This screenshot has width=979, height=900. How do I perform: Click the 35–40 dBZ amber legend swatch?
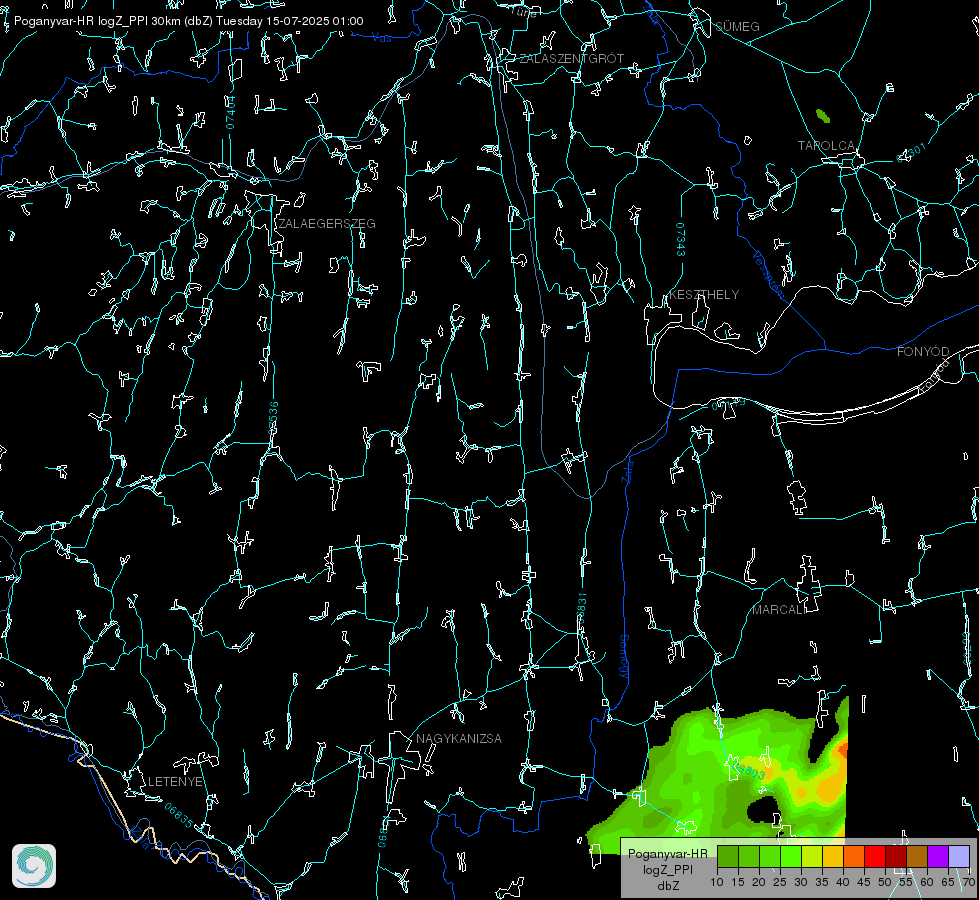[x=833, y=856]
